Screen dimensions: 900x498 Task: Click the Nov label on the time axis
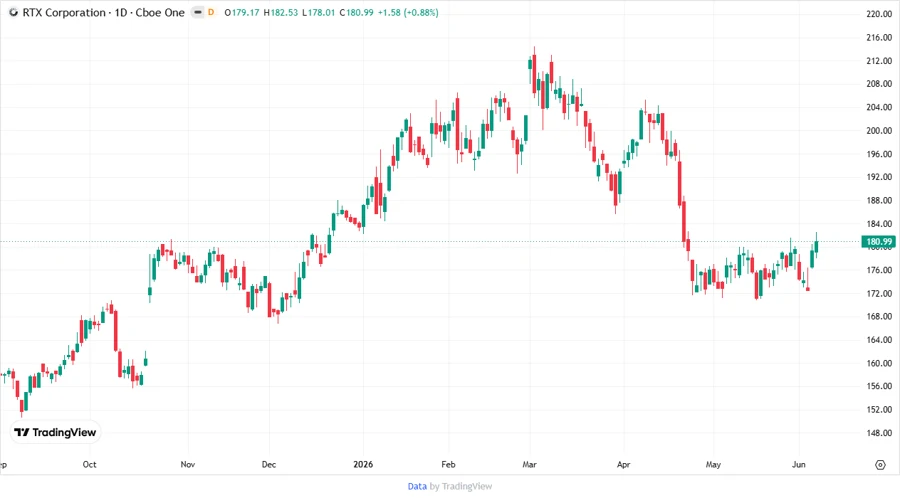pos(188,464)
